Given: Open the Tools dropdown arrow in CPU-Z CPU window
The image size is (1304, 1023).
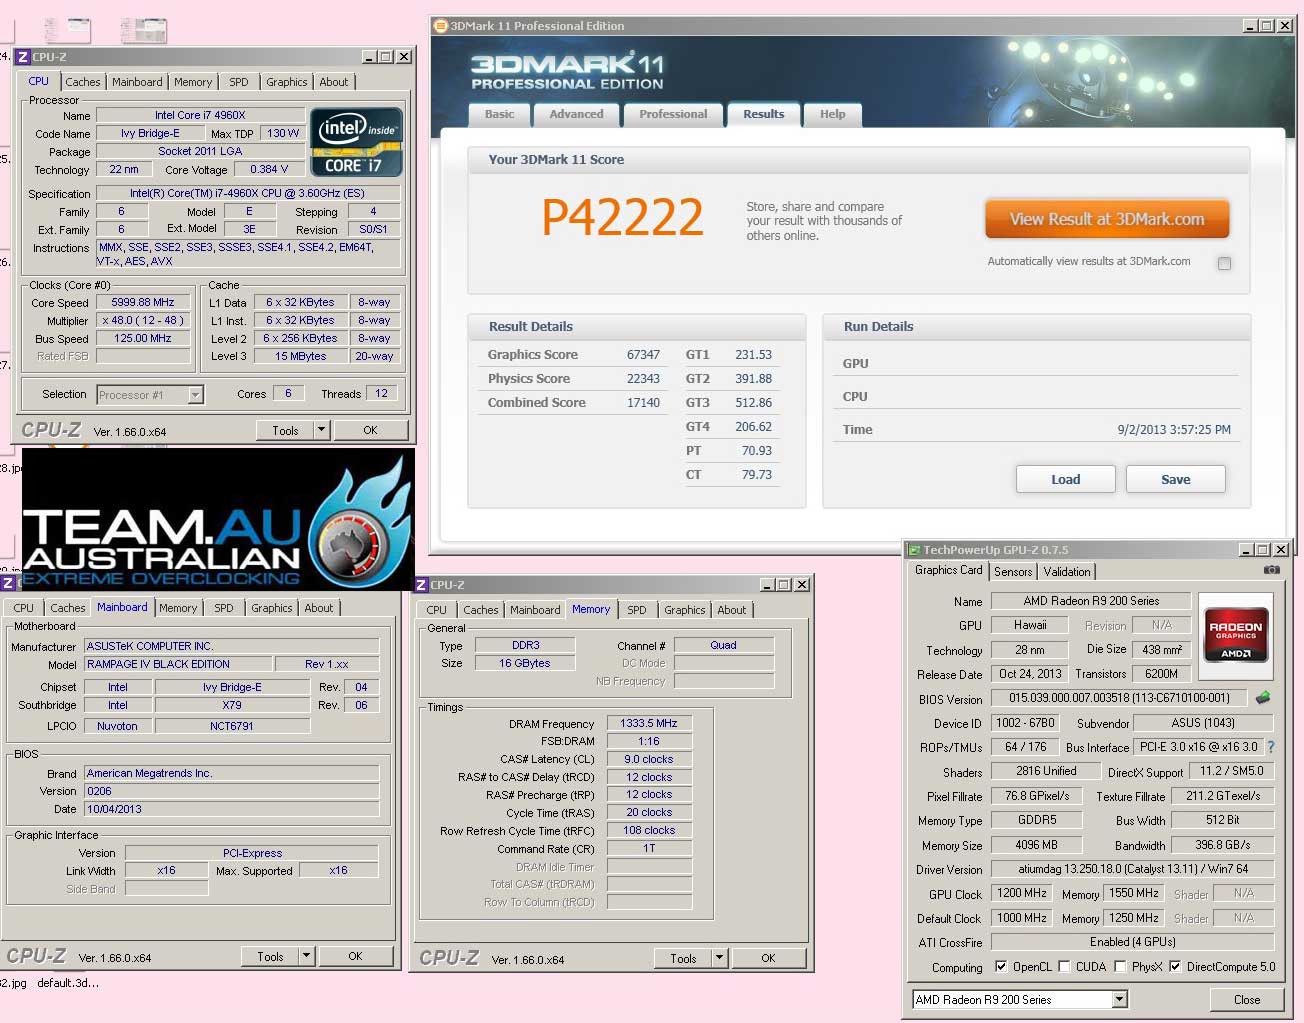Looking at the screenshot, I should click(321, 430).
